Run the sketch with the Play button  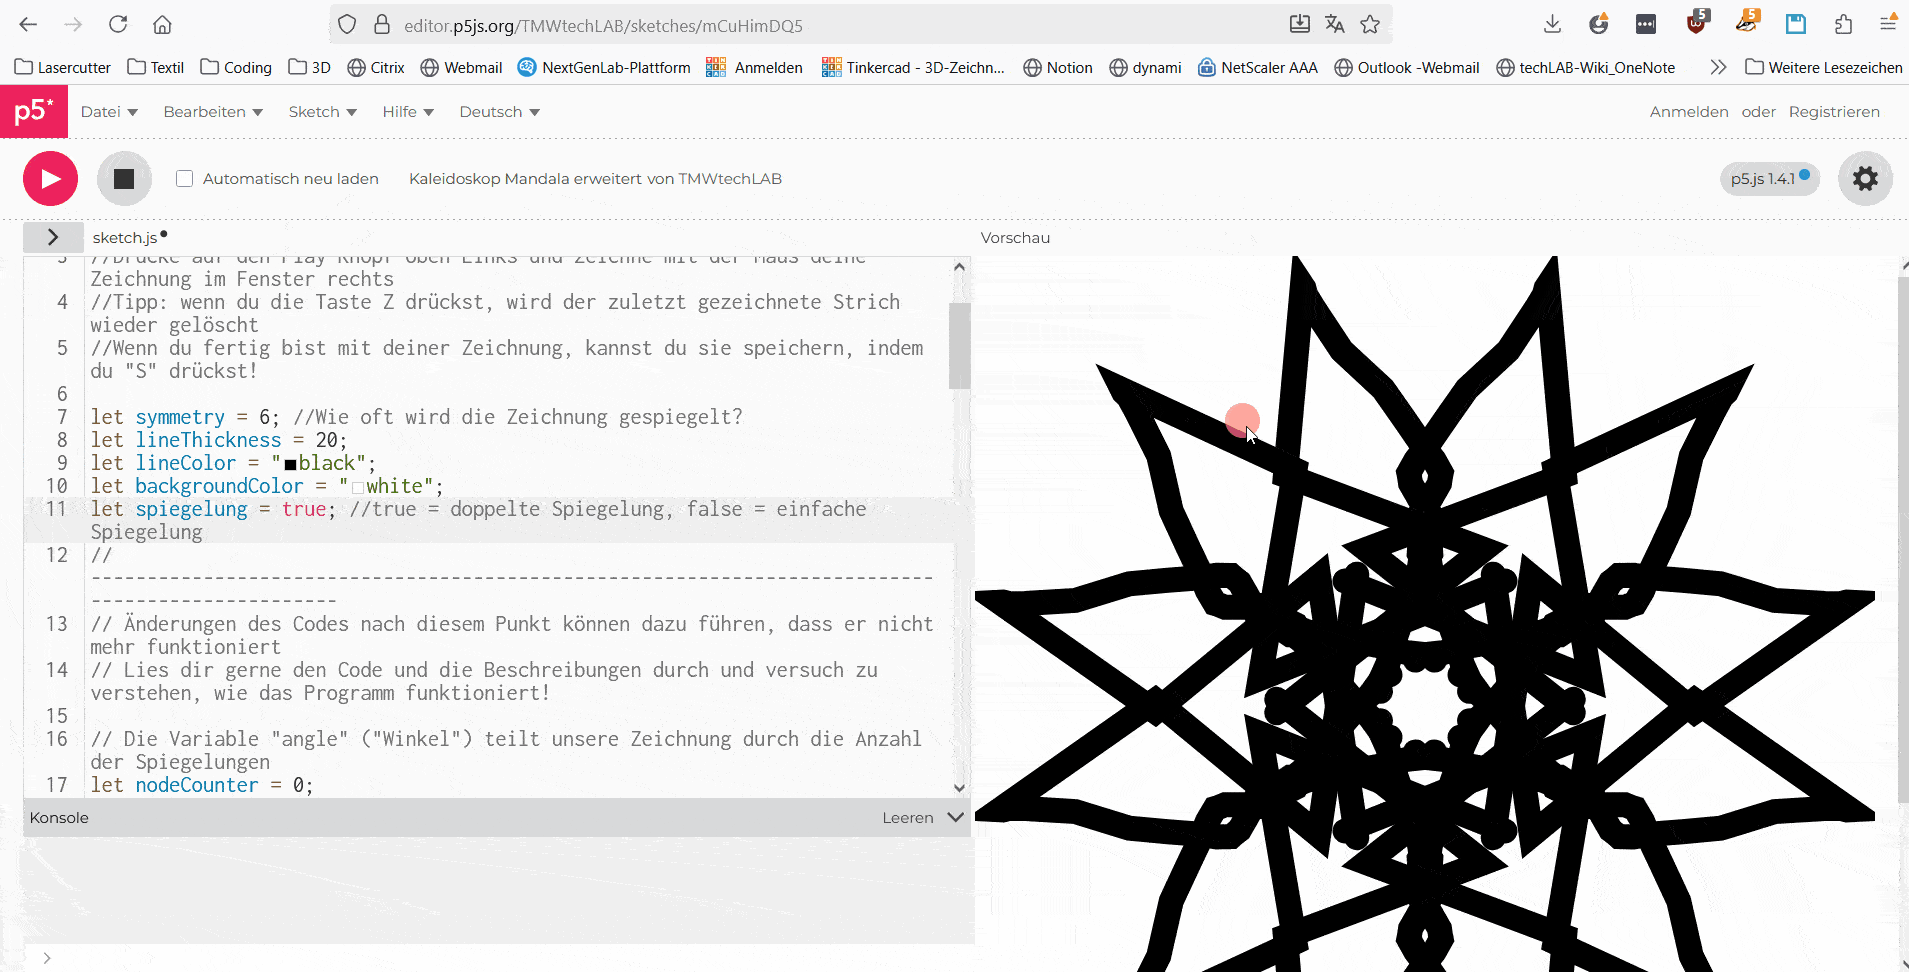point(49,178)
